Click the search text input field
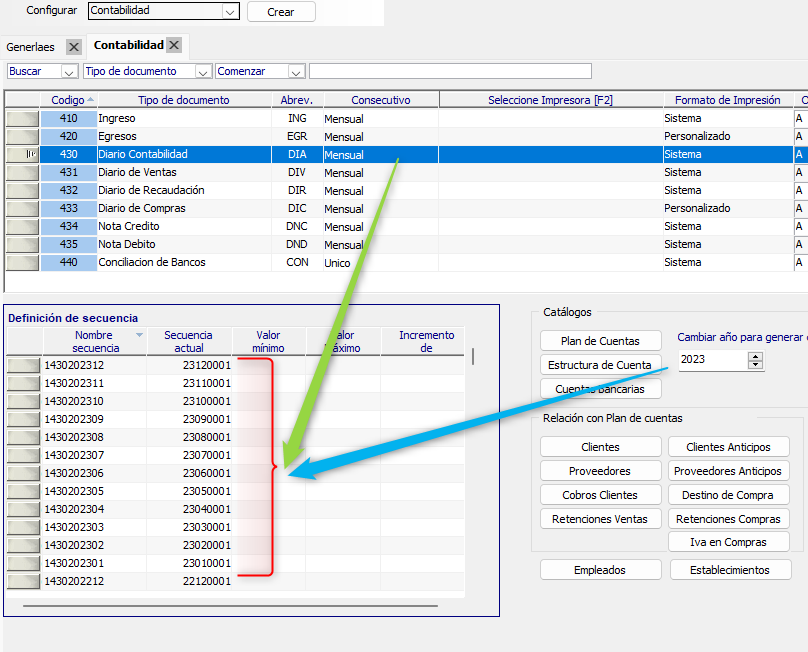 [450, 71]
